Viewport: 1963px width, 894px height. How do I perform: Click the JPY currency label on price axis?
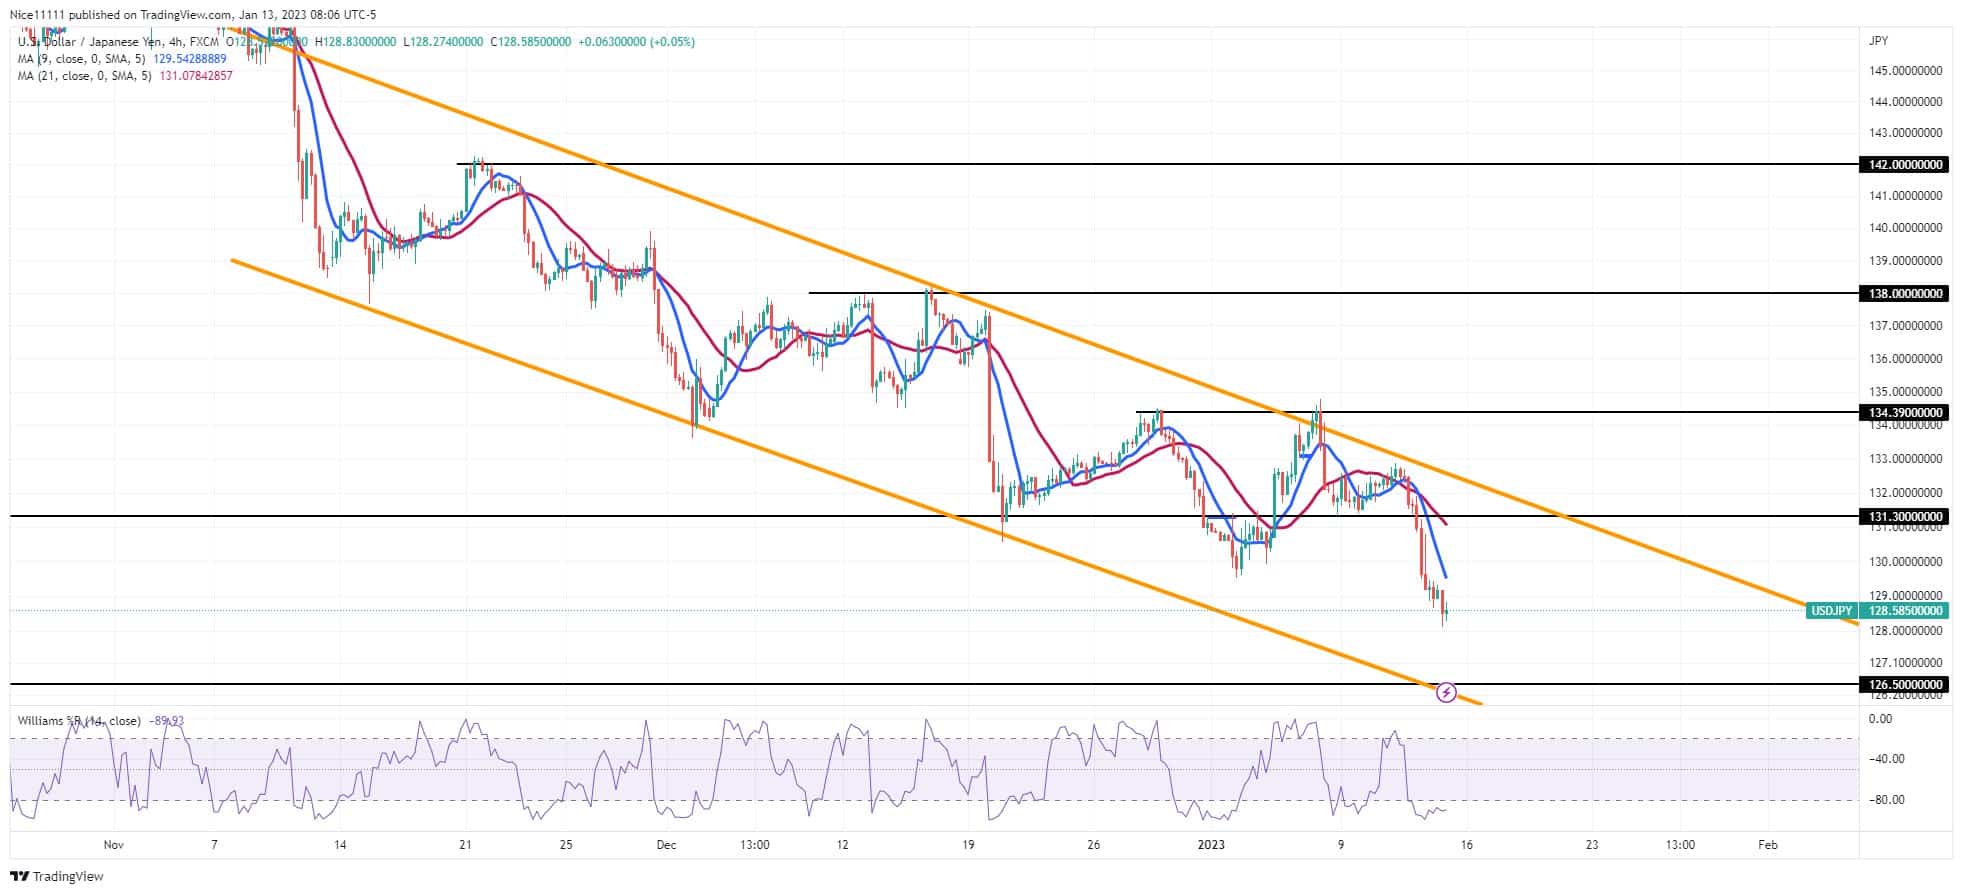tap(1878, 41)
